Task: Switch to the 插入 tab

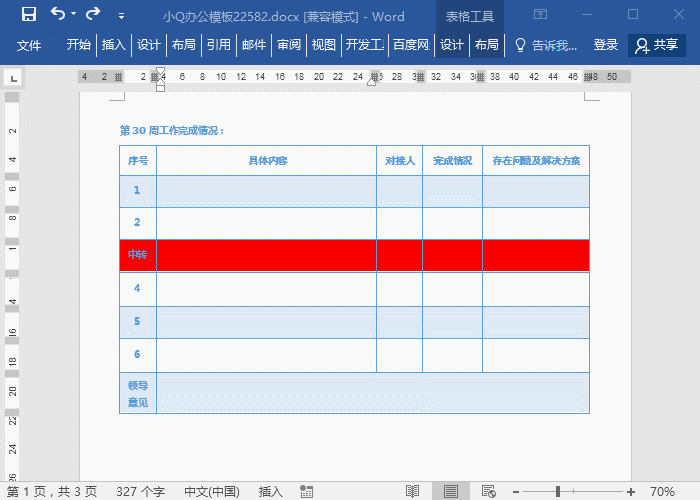Action: click(113, 45)
